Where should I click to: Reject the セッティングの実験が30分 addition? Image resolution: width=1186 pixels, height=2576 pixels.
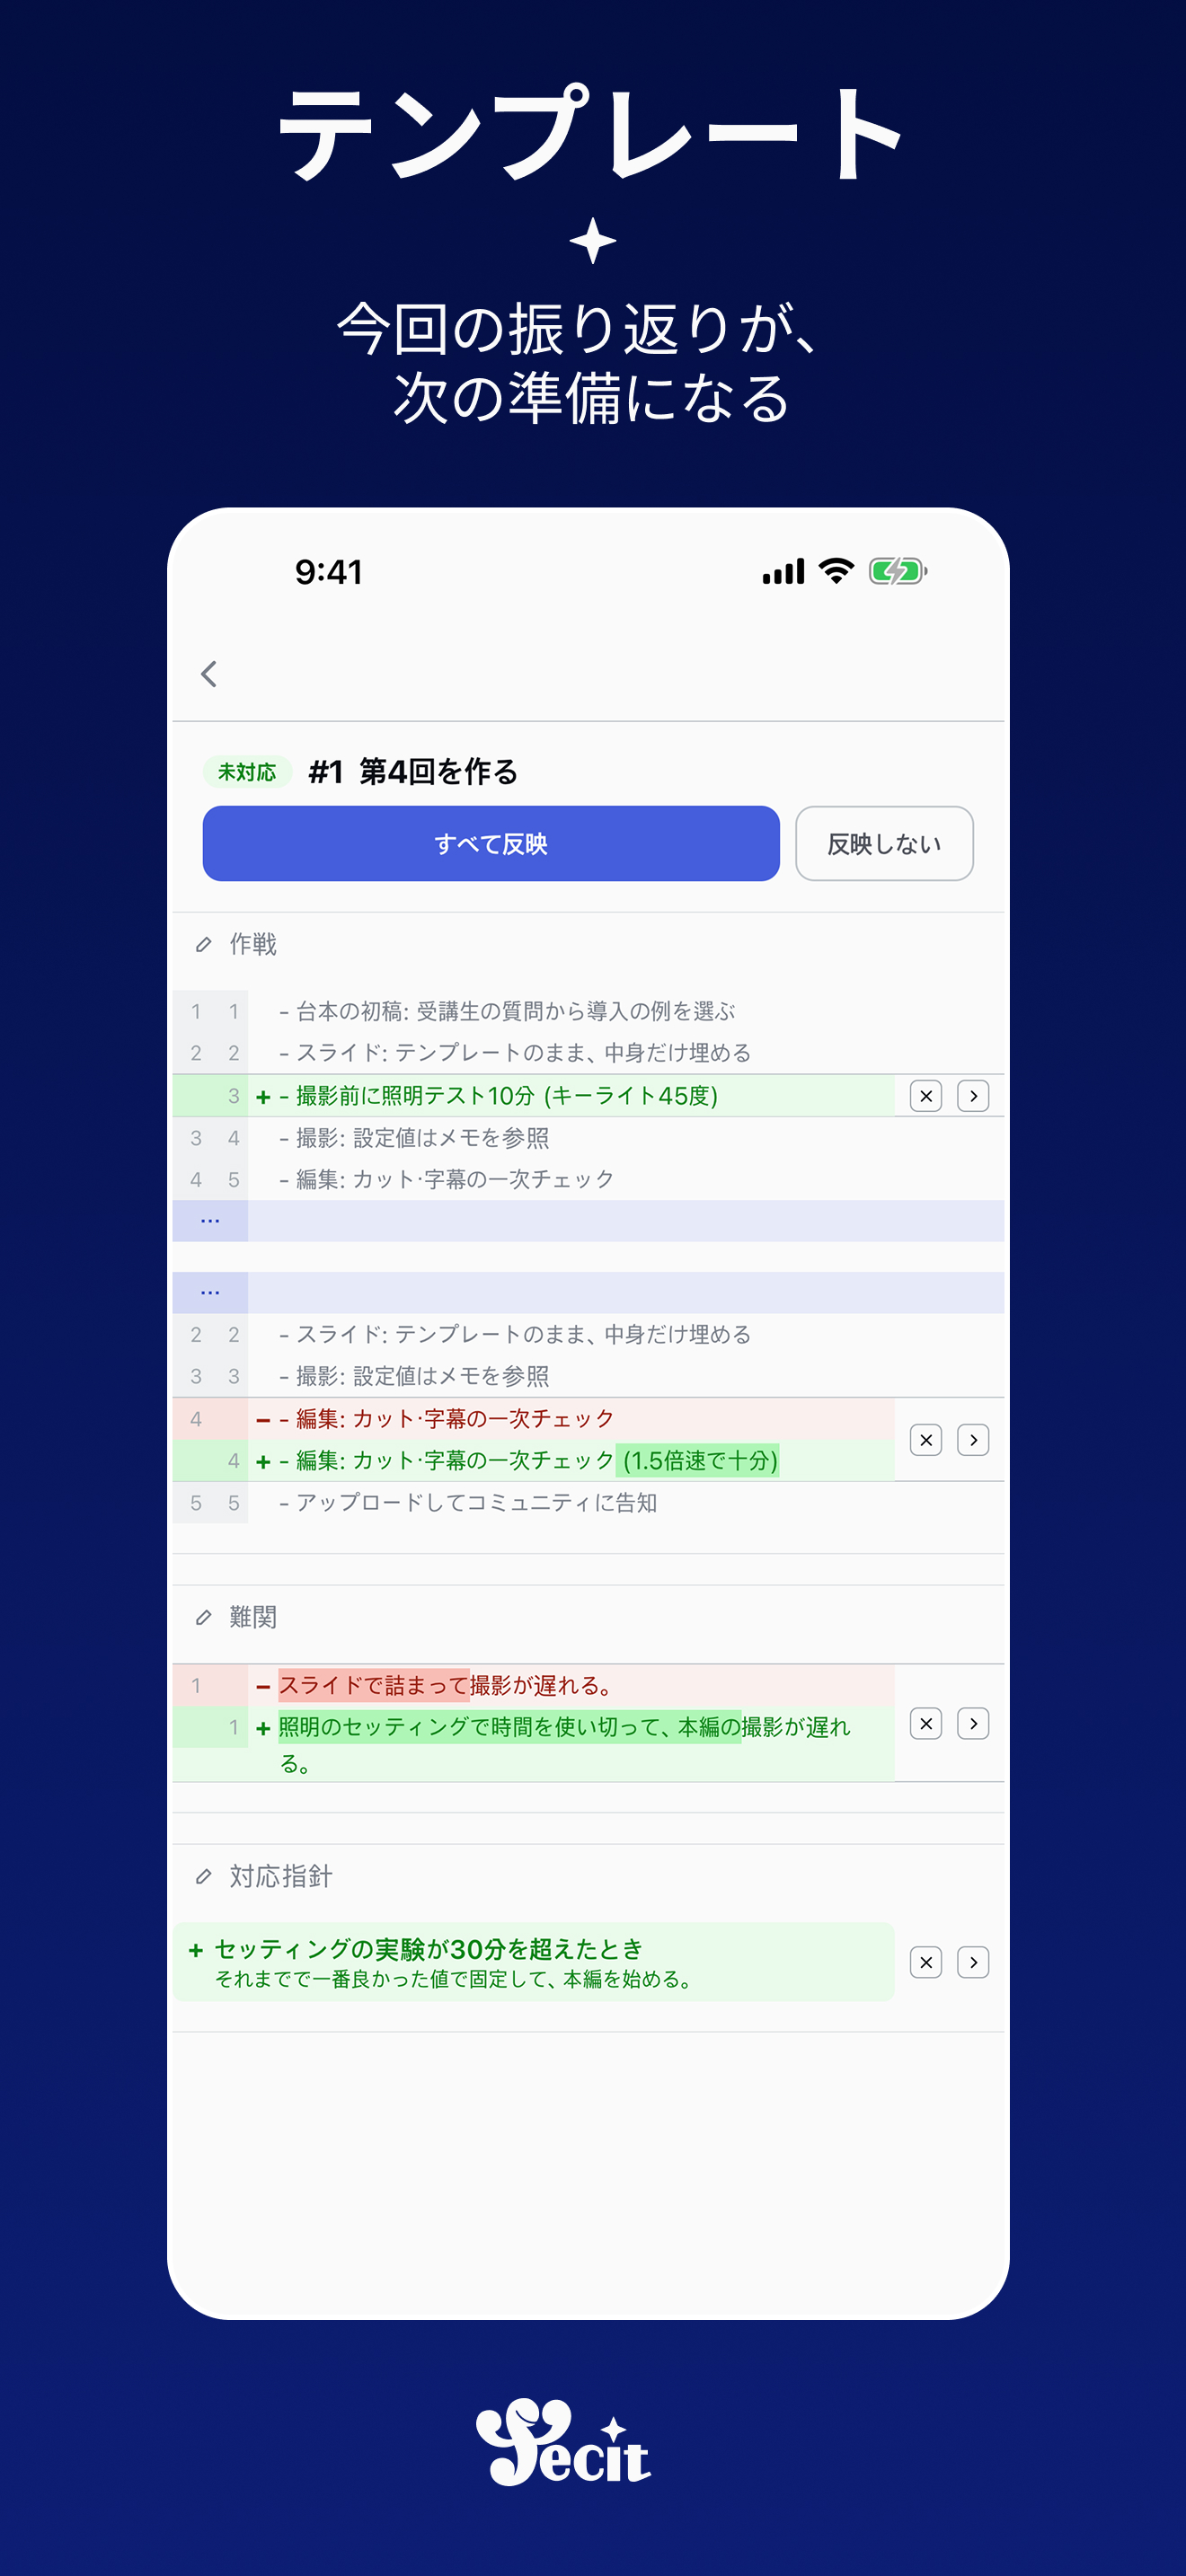pos(926,1963)
